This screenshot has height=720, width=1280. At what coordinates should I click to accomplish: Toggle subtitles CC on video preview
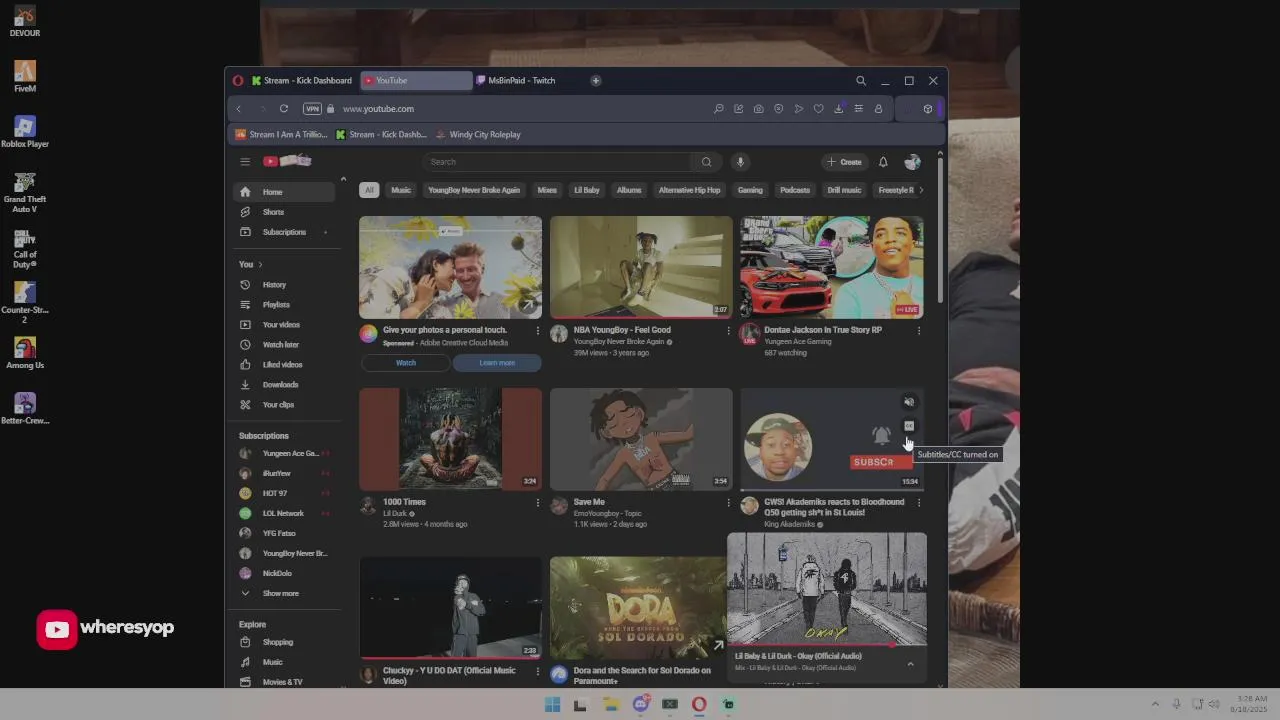pyautogui.click(x=909, y=426)
